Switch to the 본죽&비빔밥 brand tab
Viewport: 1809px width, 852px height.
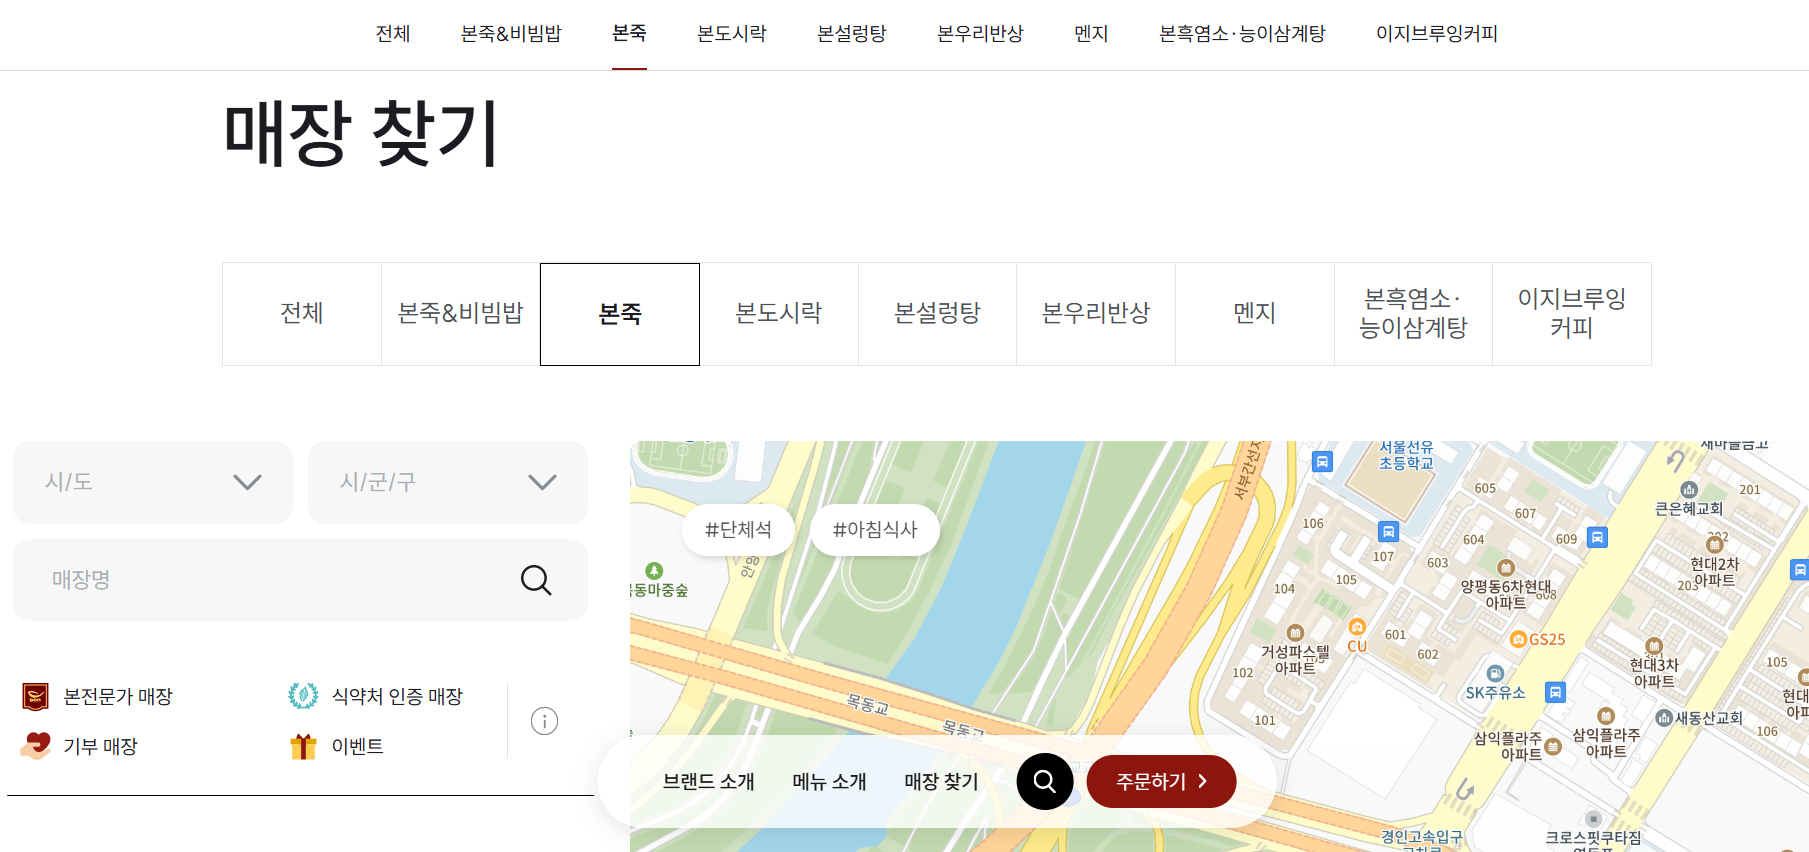click(461, 314)
